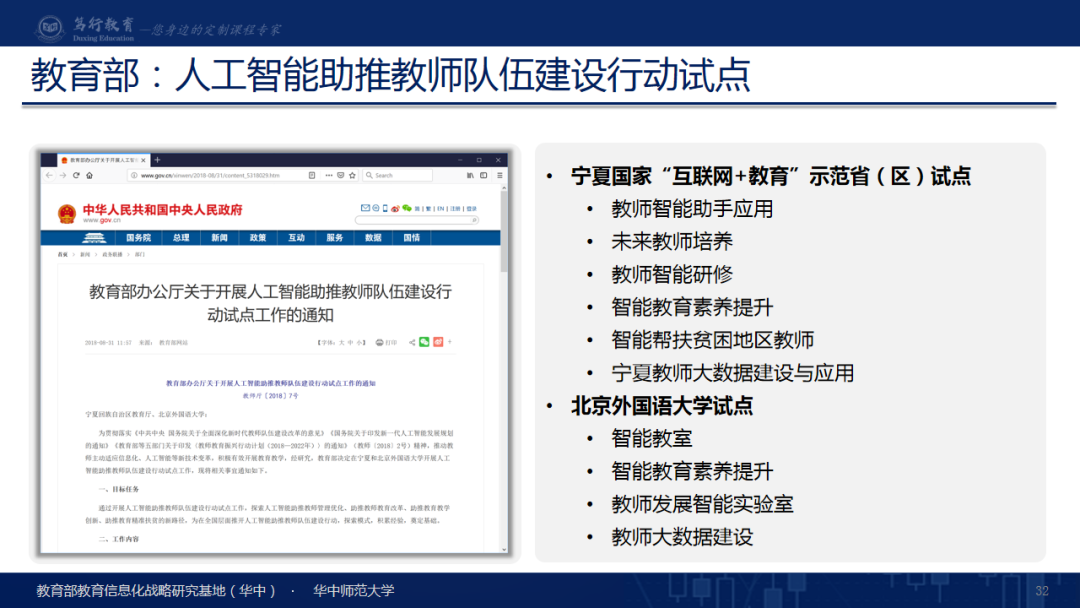Screen dimensions: 1080x608
Task: Click the national emblem logo
Action: tap(67, 214)
